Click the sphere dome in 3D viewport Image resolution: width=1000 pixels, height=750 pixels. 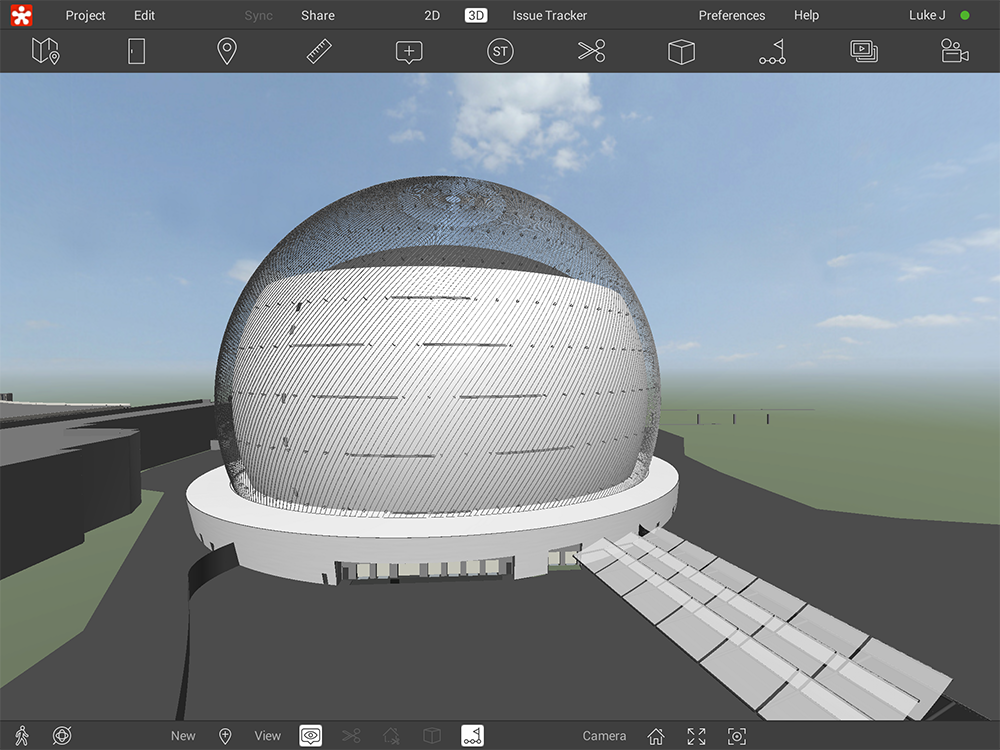(437, 348)
